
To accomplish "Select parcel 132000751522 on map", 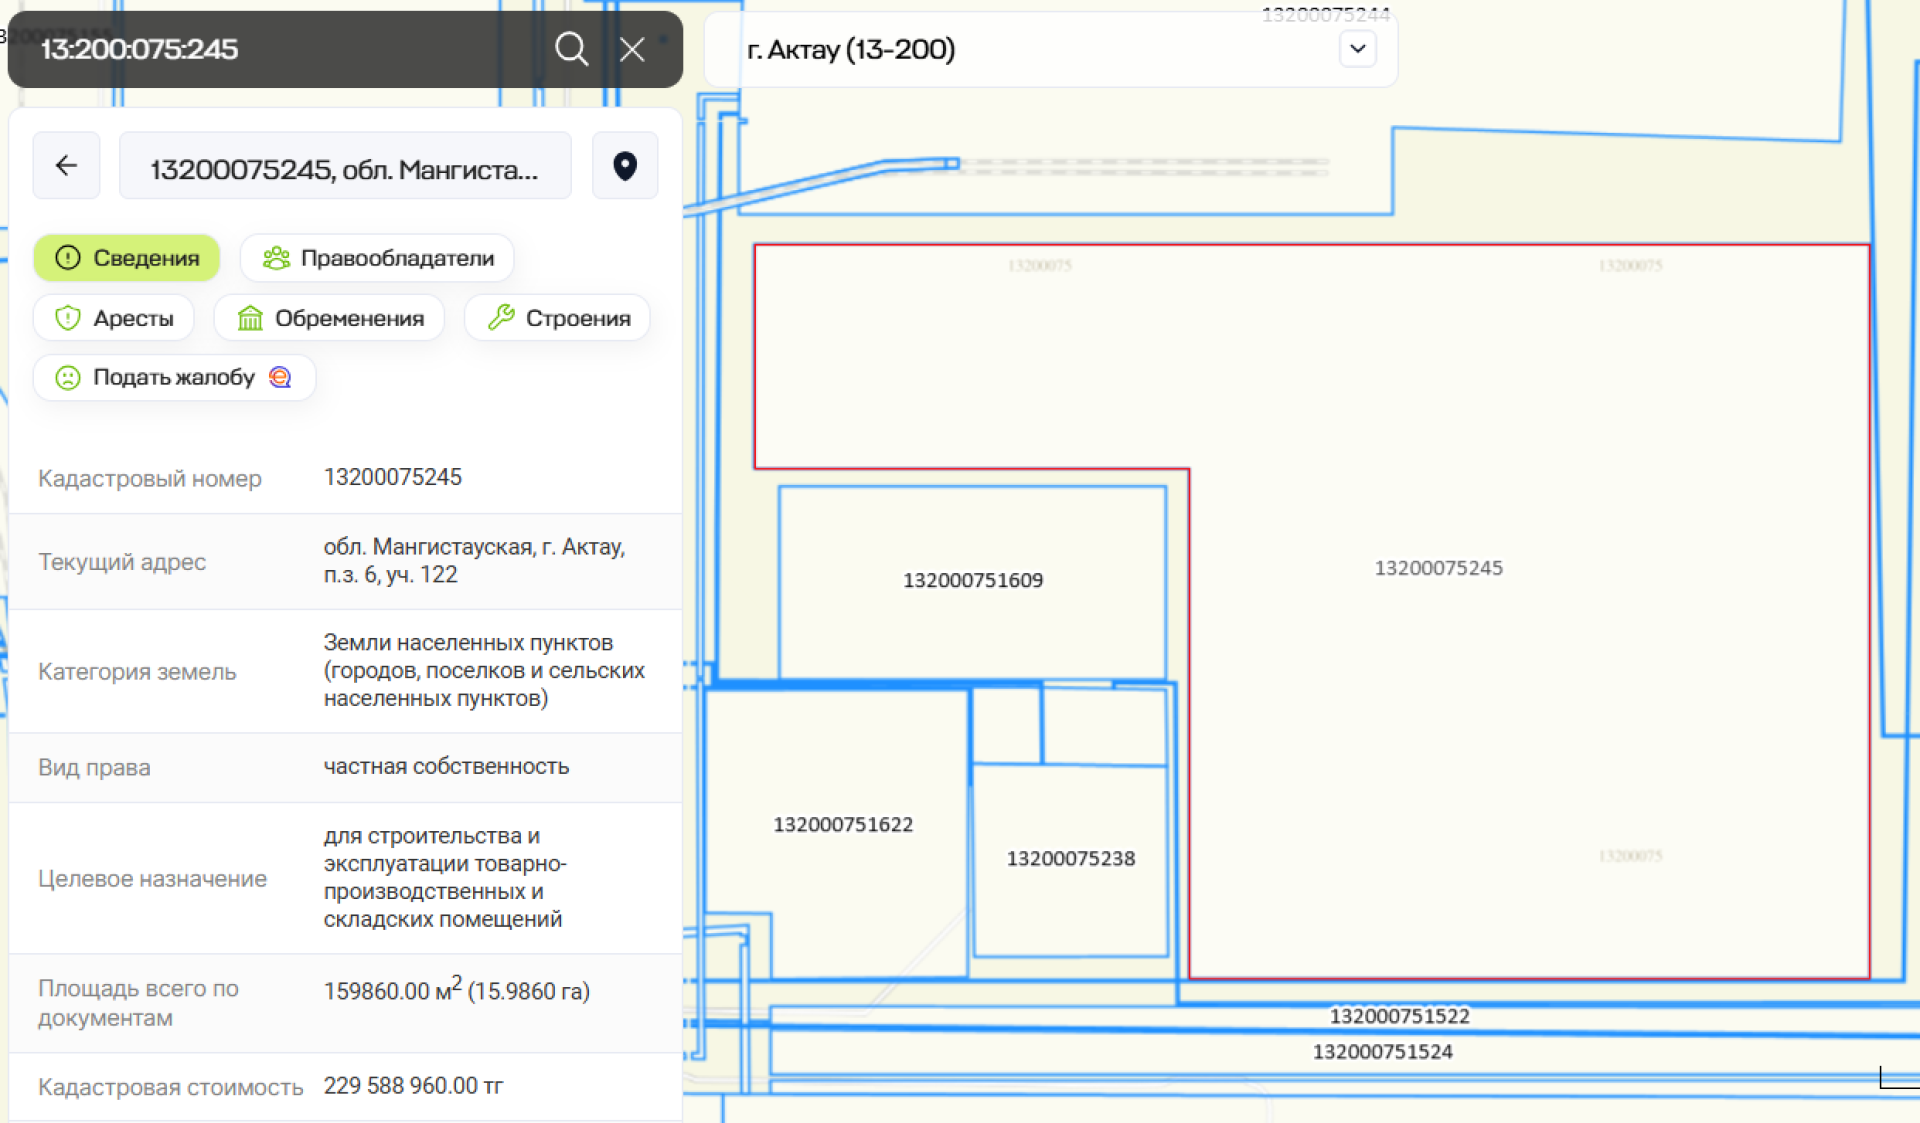I will point(1399,1017).
